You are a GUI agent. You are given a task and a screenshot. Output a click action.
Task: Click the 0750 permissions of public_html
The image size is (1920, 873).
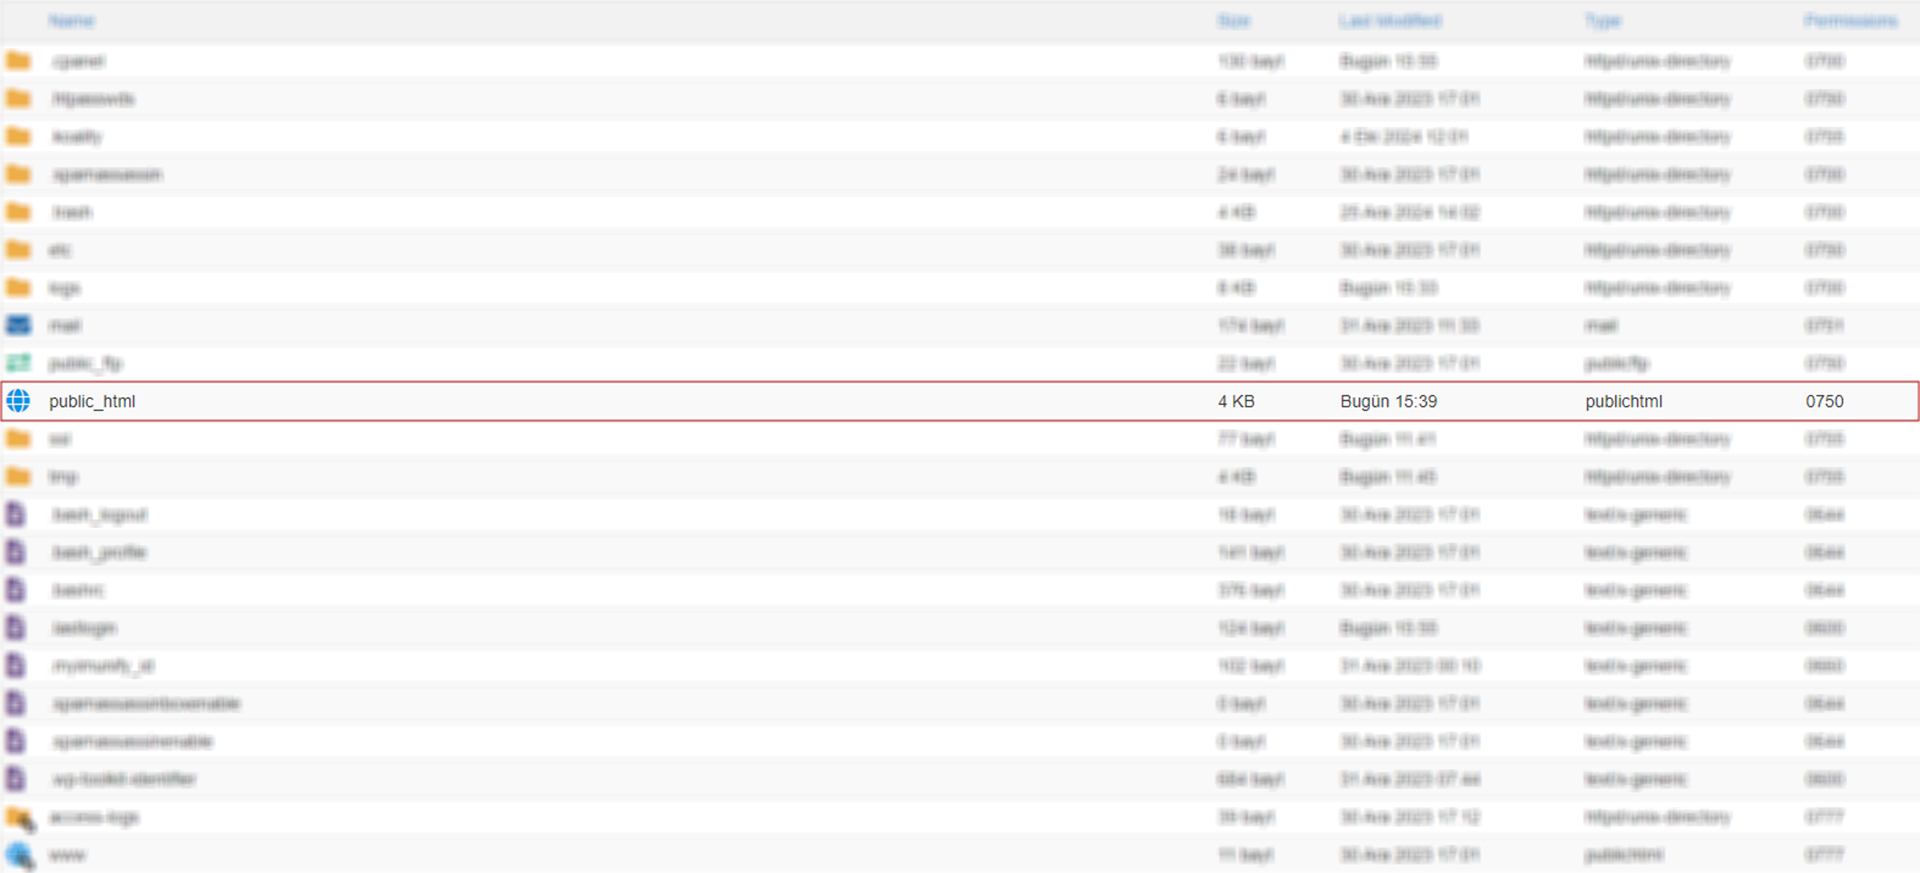pos(1824,401)
